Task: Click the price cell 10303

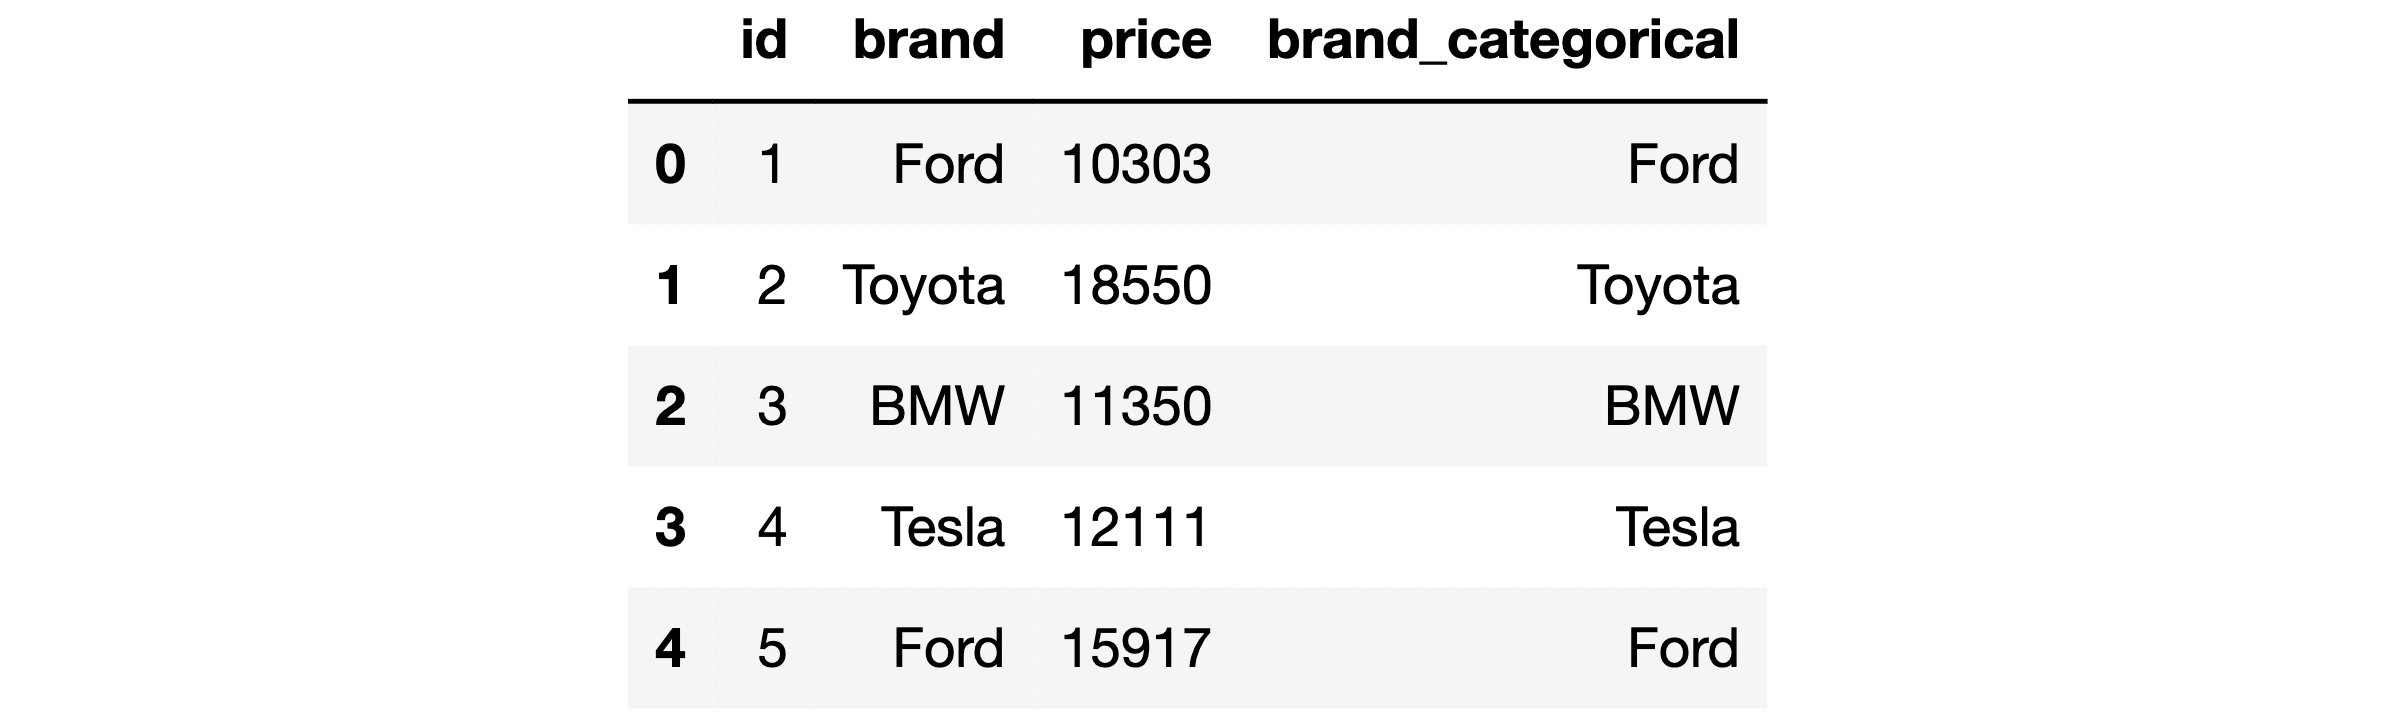Action: coord(1136,165)
